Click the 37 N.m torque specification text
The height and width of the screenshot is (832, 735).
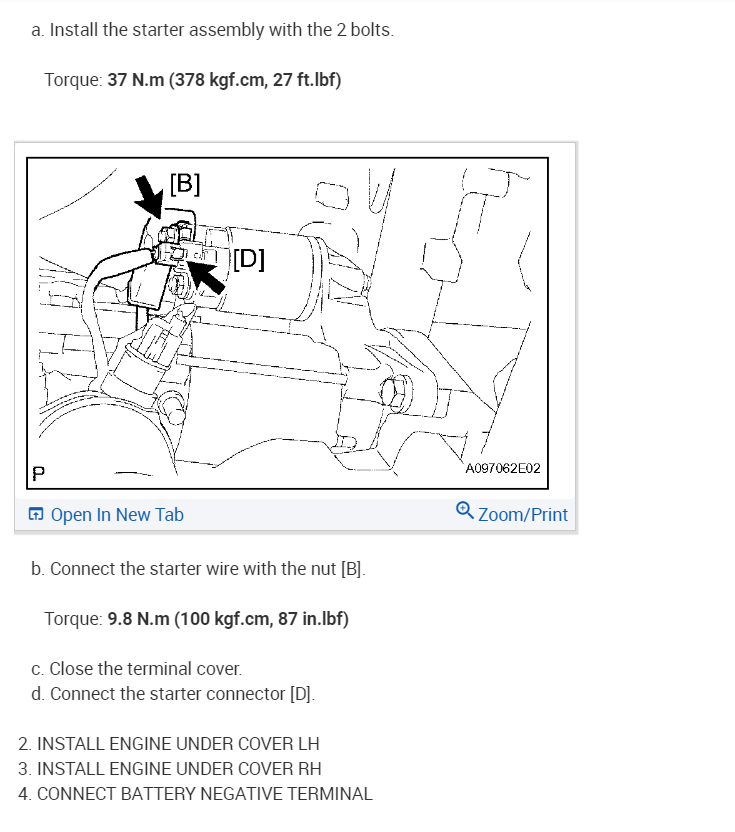(x=224, y=80)
